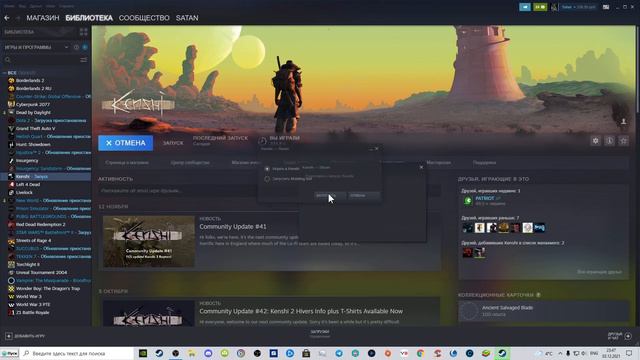Open friend PATRIOT's profile

(x=485, y=198)
